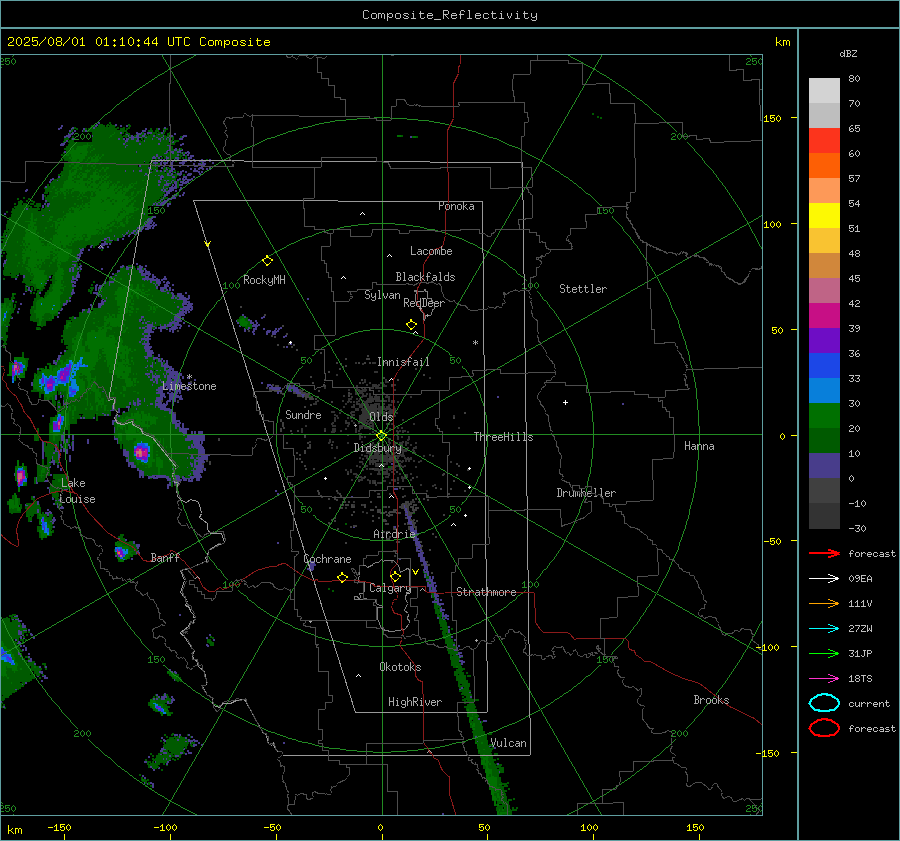Click the Hanna city label
This screenshot has width=900, height=841.
(x=699, y=446)
